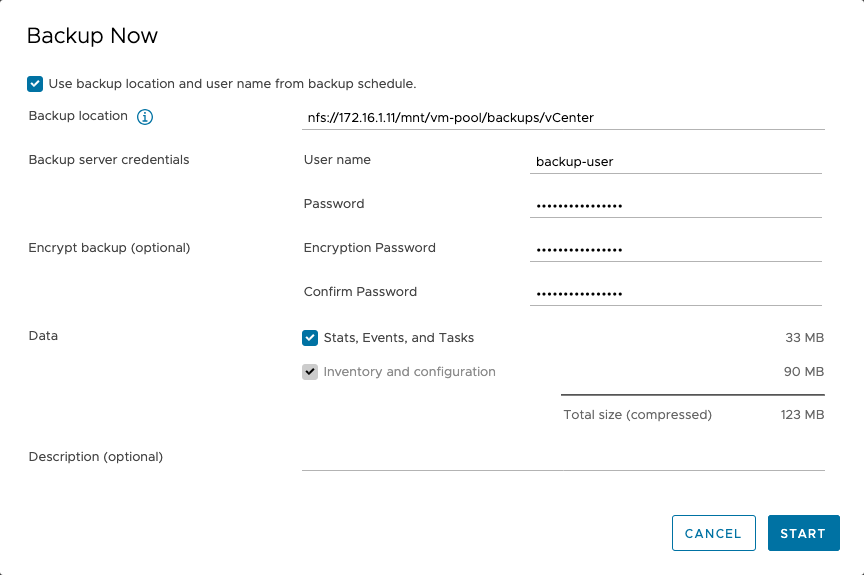864x575 pixels.
Task: Uncheck the Stats, Events, and Tasks checkbox
Action: coord(310,338)
